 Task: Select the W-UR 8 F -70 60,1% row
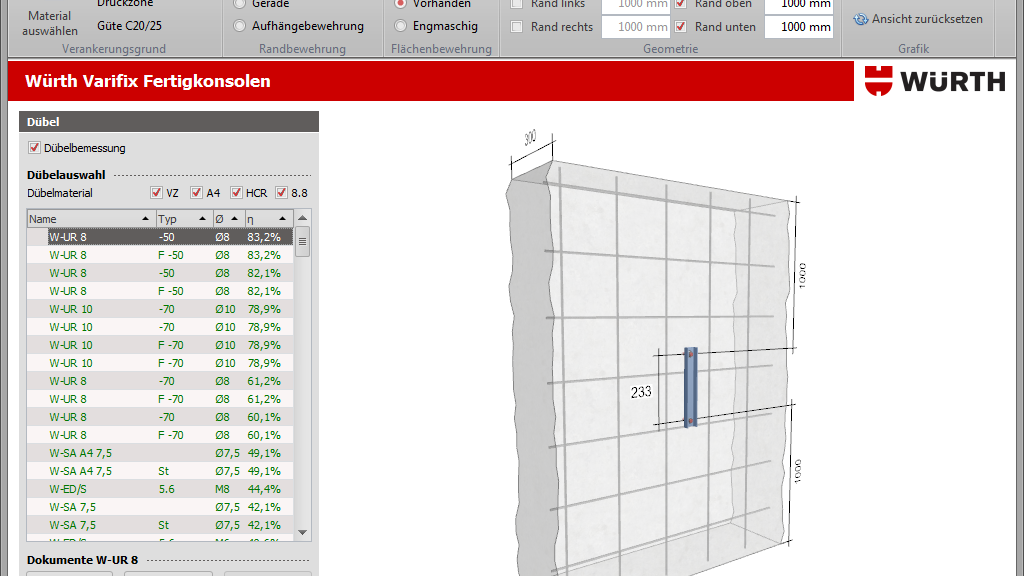[x=160, y=435]
